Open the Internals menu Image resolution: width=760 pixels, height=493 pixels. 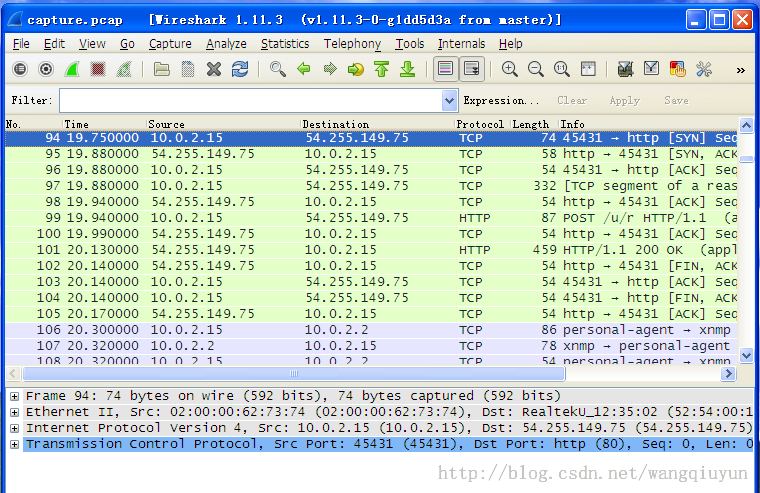pyautogui.click(x=461, y=44)
